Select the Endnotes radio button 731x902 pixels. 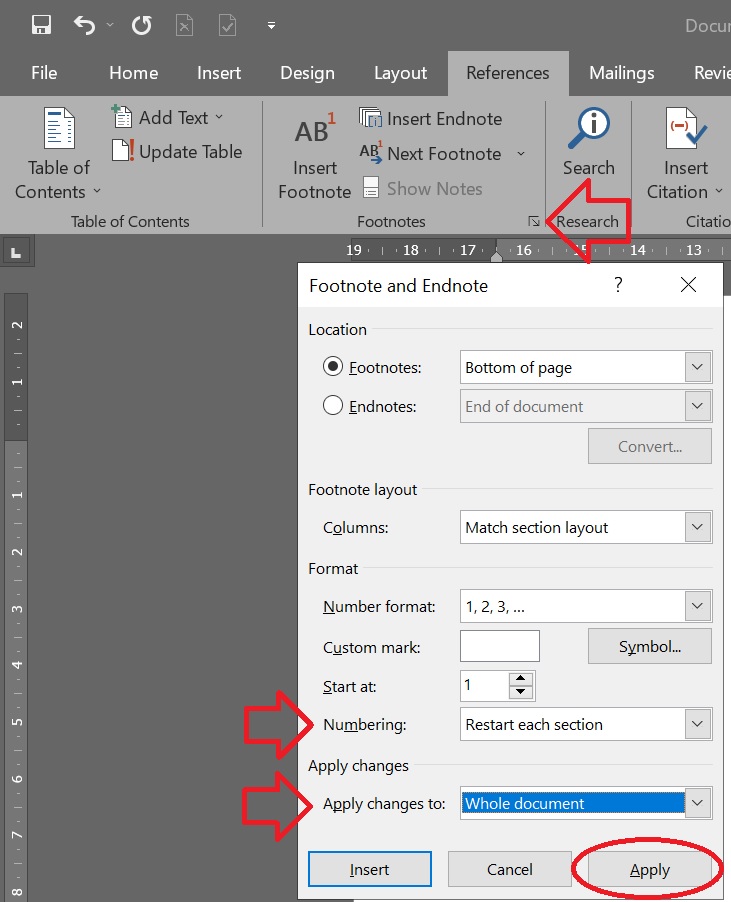(332, 406)
